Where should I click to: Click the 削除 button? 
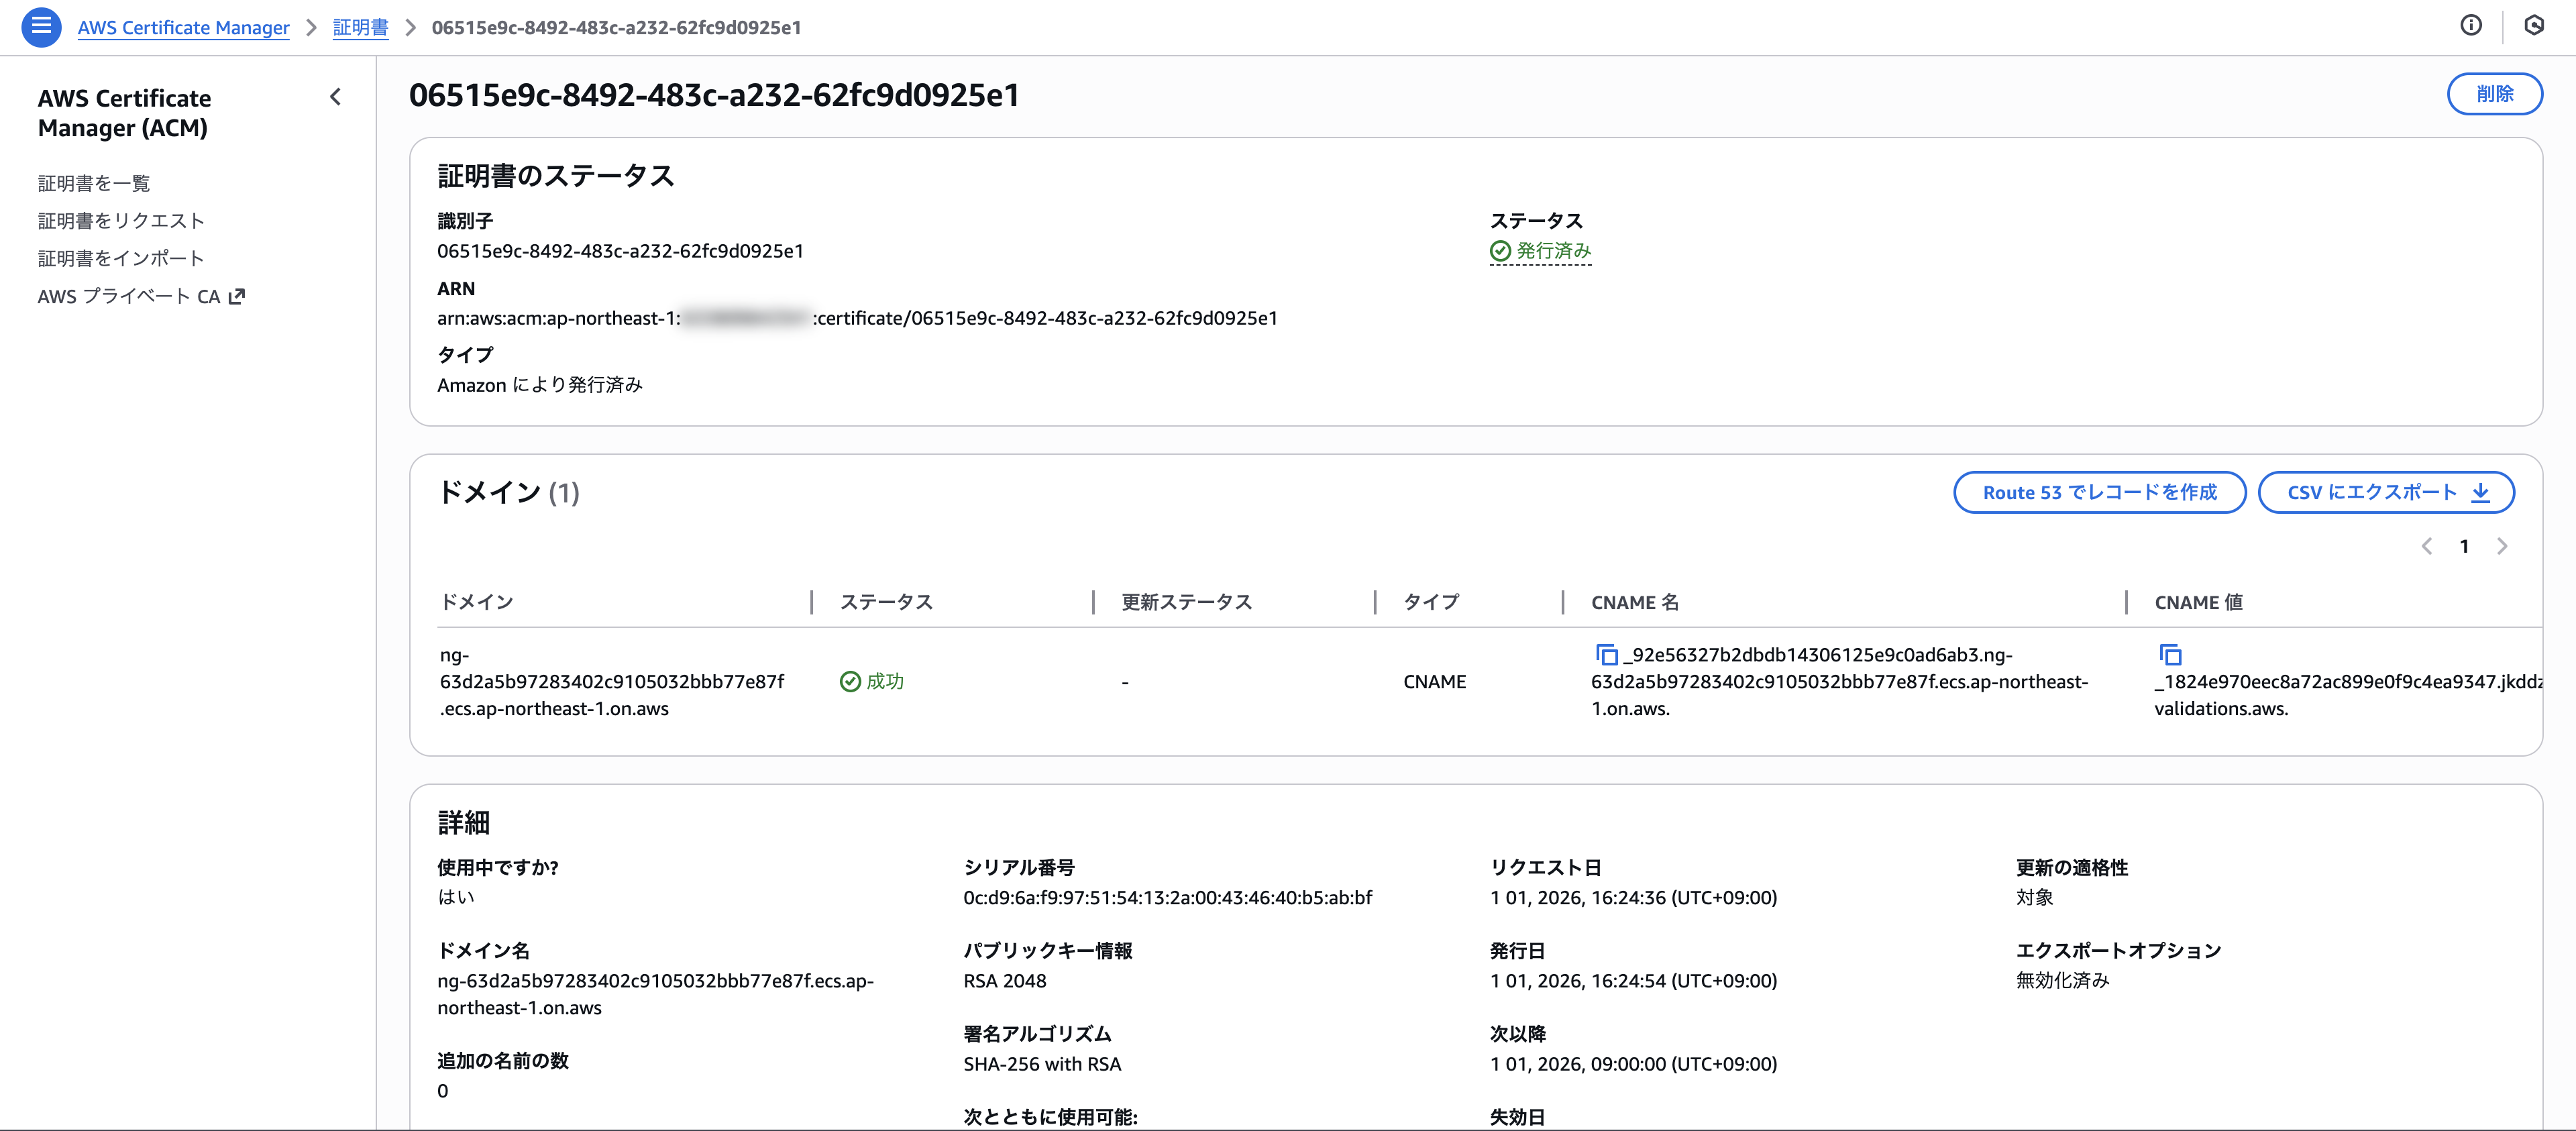[x=2494, y=94]
